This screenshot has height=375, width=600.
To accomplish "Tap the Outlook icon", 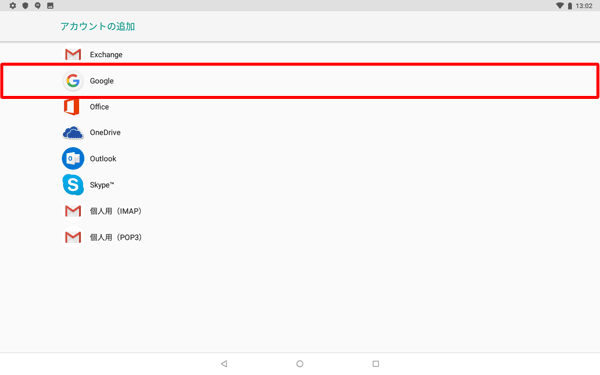I will 73,158.
